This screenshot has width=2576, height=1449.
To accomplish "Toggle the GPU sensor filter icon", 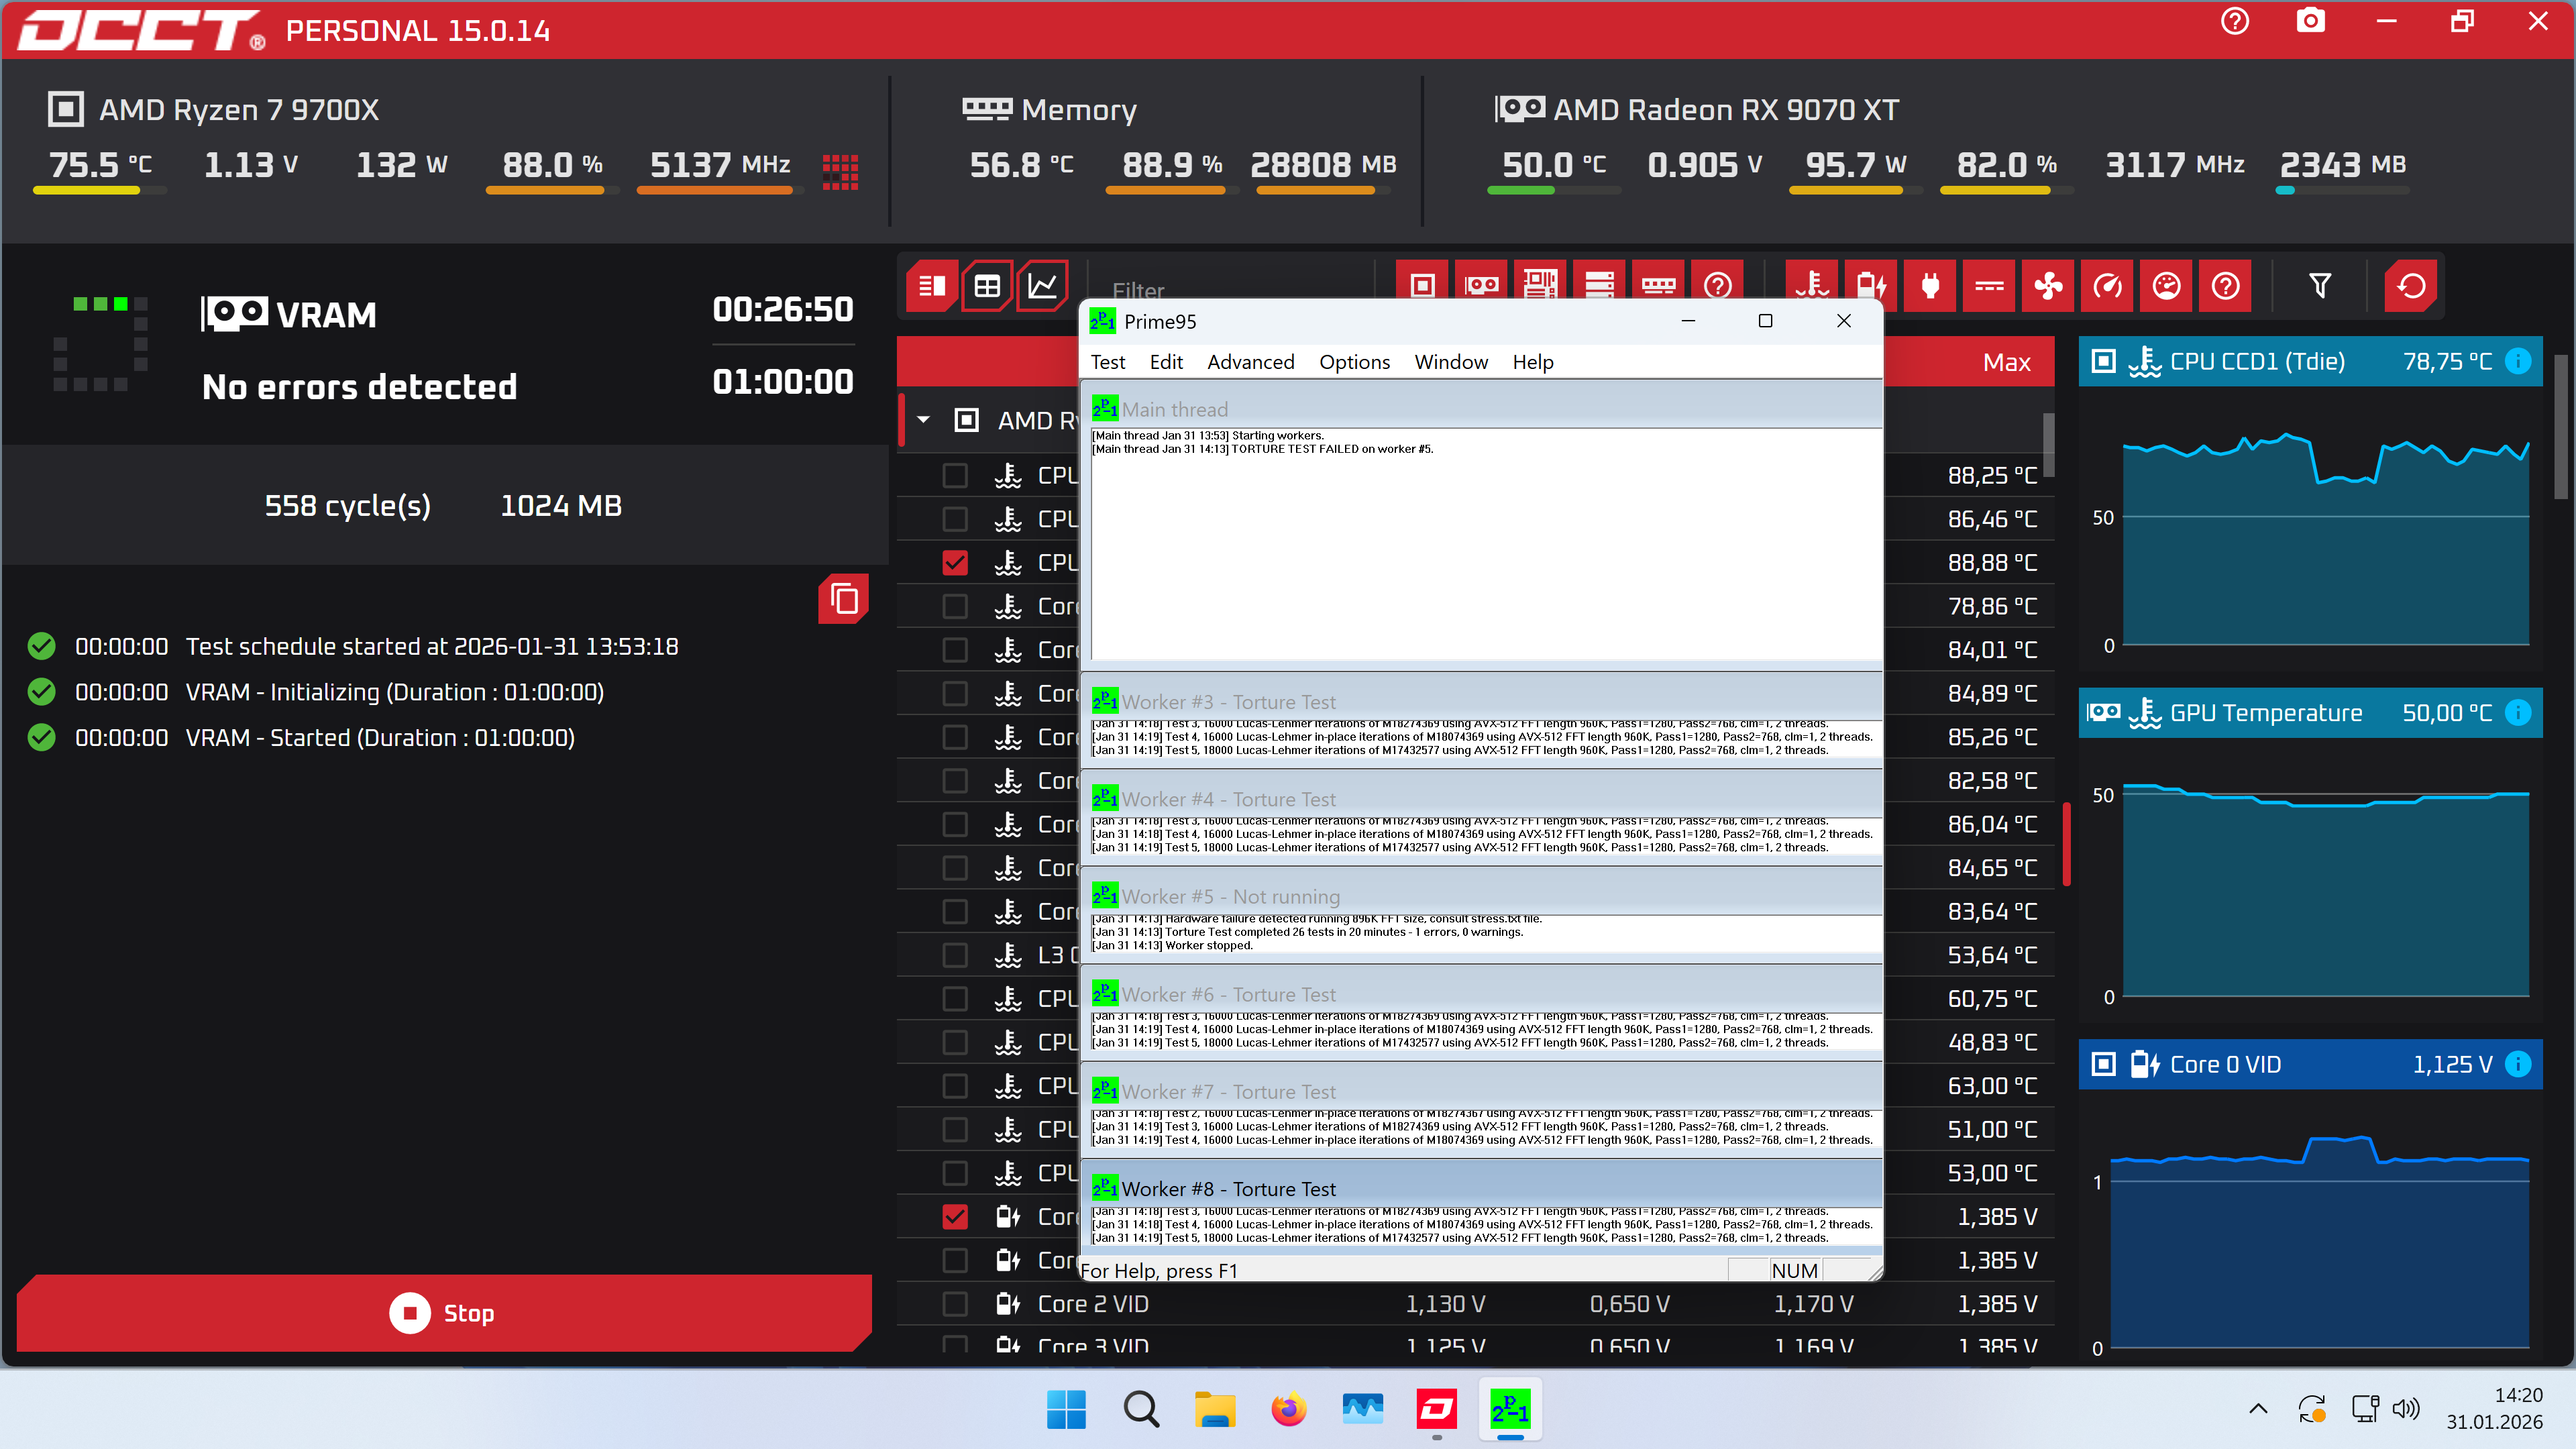I will [x=1481, y=286].
